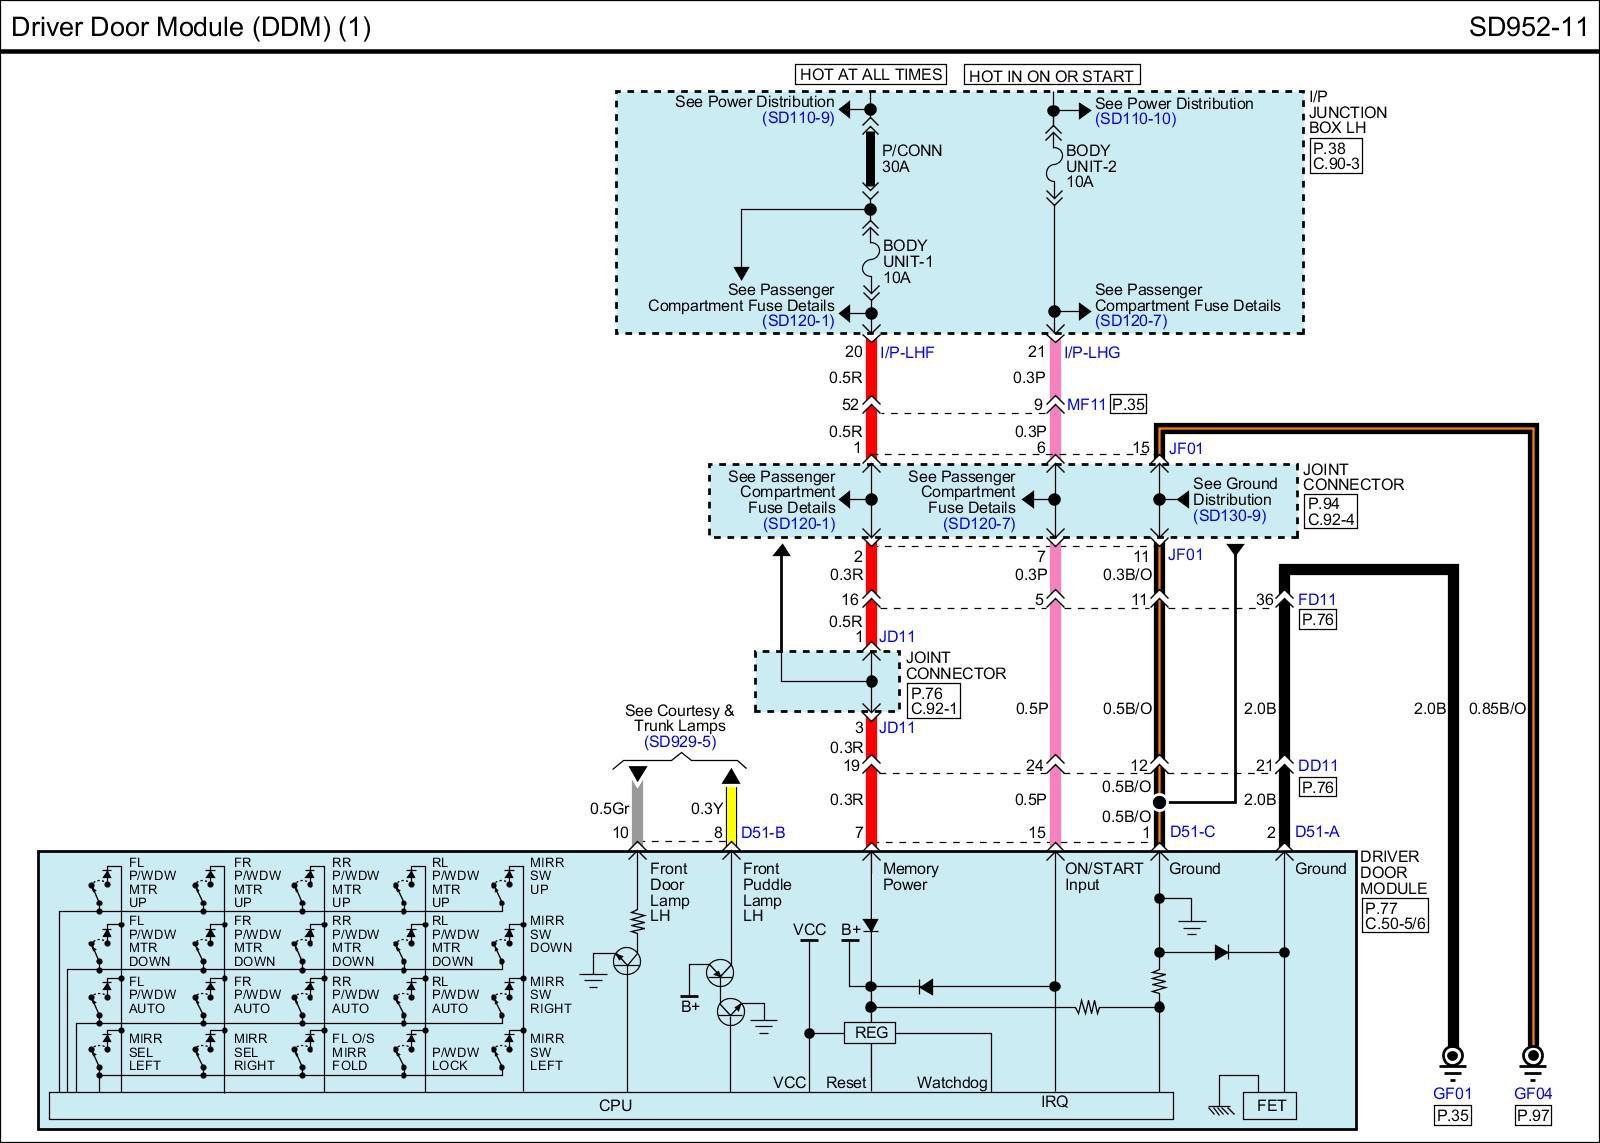The image size is (1600, 1143).
Task: Click the FET block in the module
Action: coord(1270,1105)
